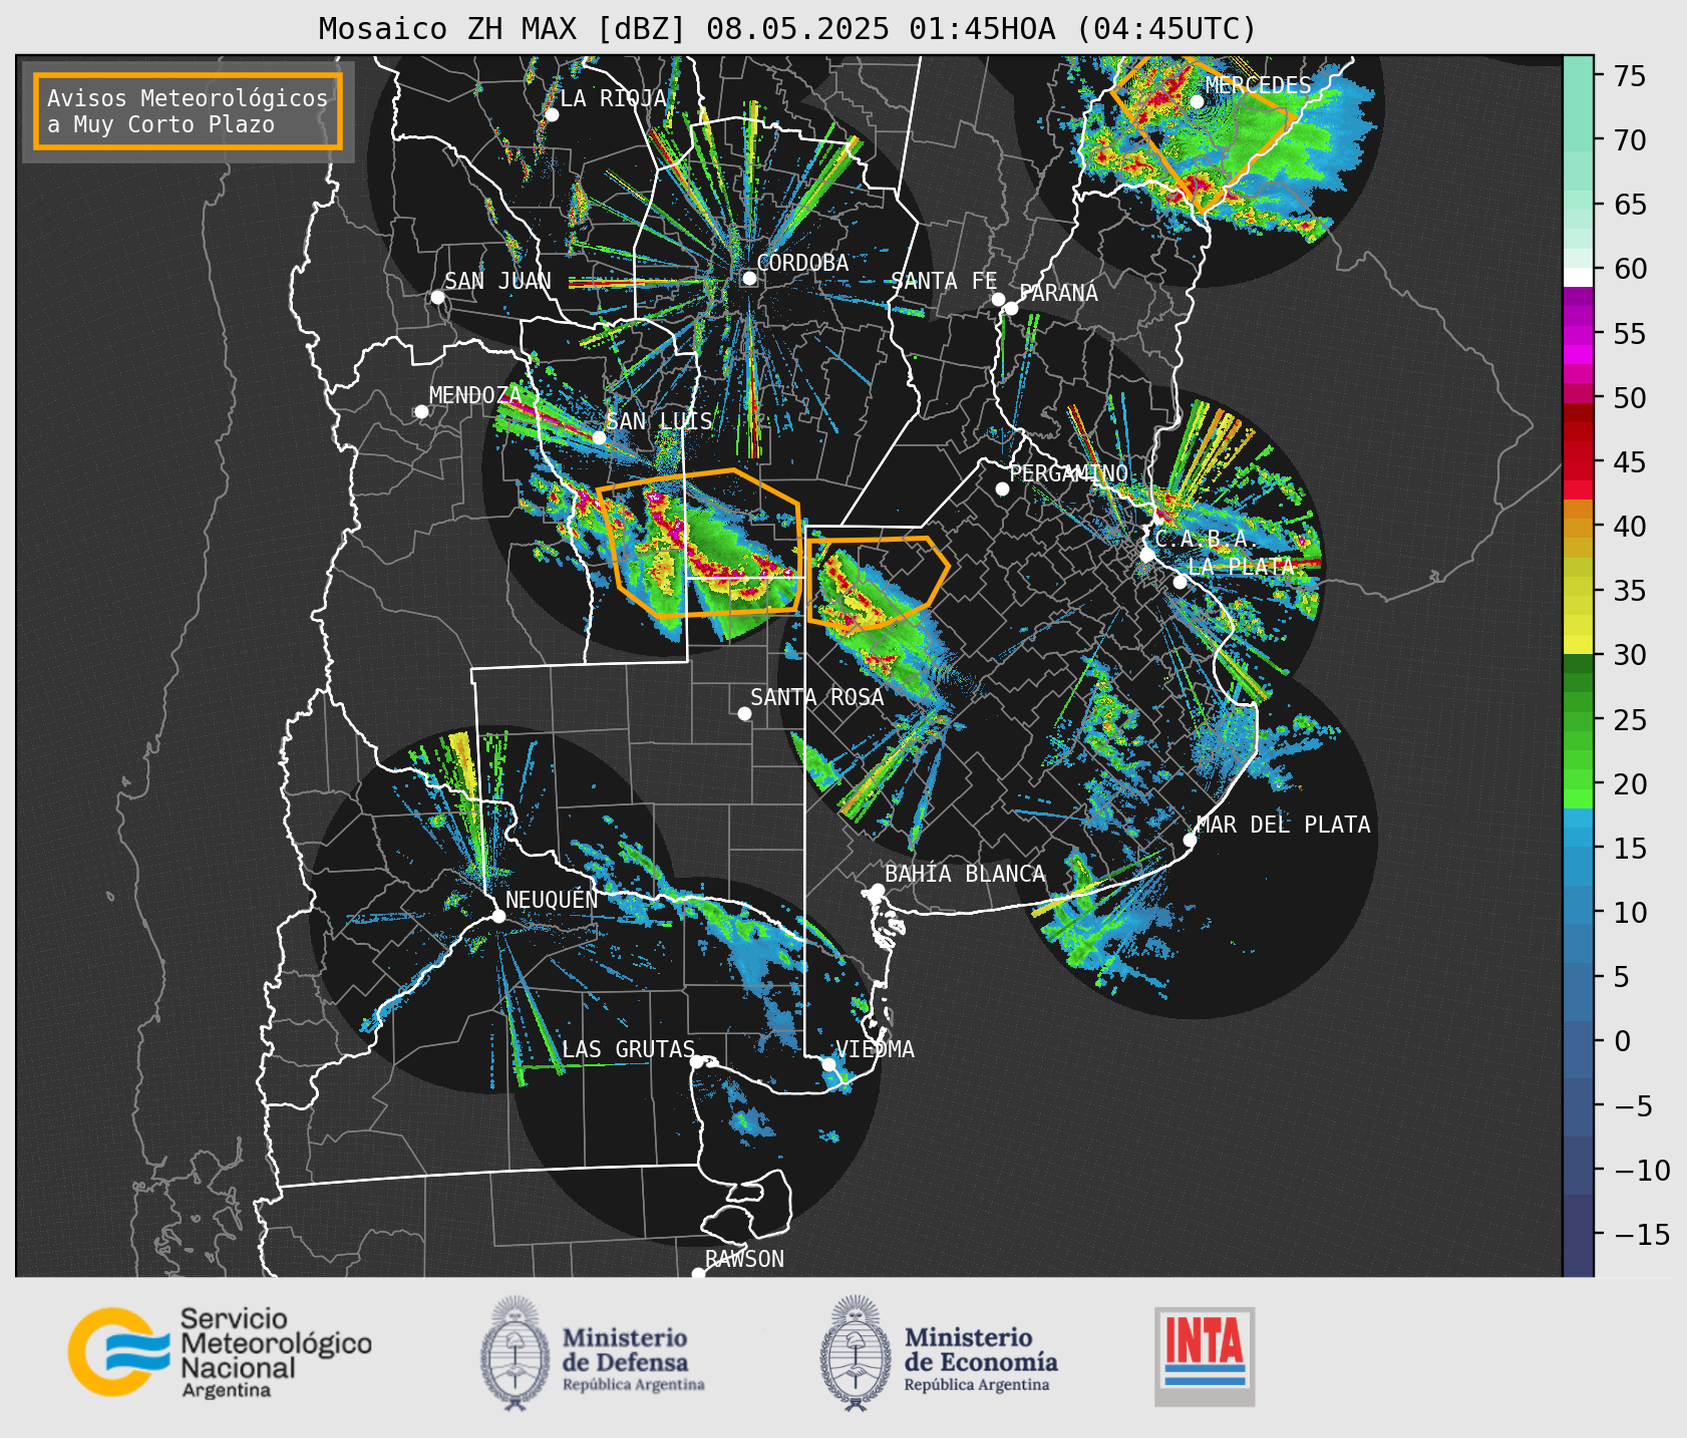The width and height of the screenshot is (1687, 1438).
Task: Click the Santa Rosa city marker
Action: pyautogui.click(x=744, y=714)
